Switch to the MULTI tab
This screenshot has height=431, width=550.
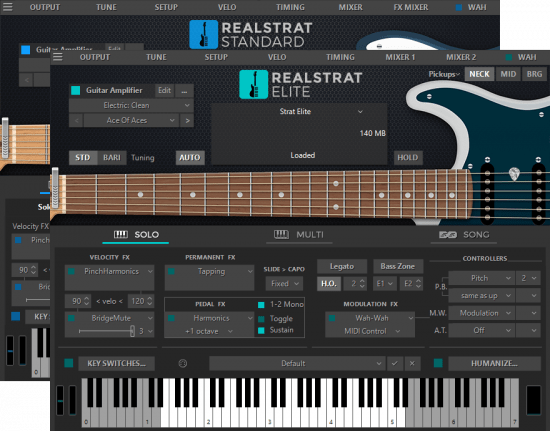(299, 235)
